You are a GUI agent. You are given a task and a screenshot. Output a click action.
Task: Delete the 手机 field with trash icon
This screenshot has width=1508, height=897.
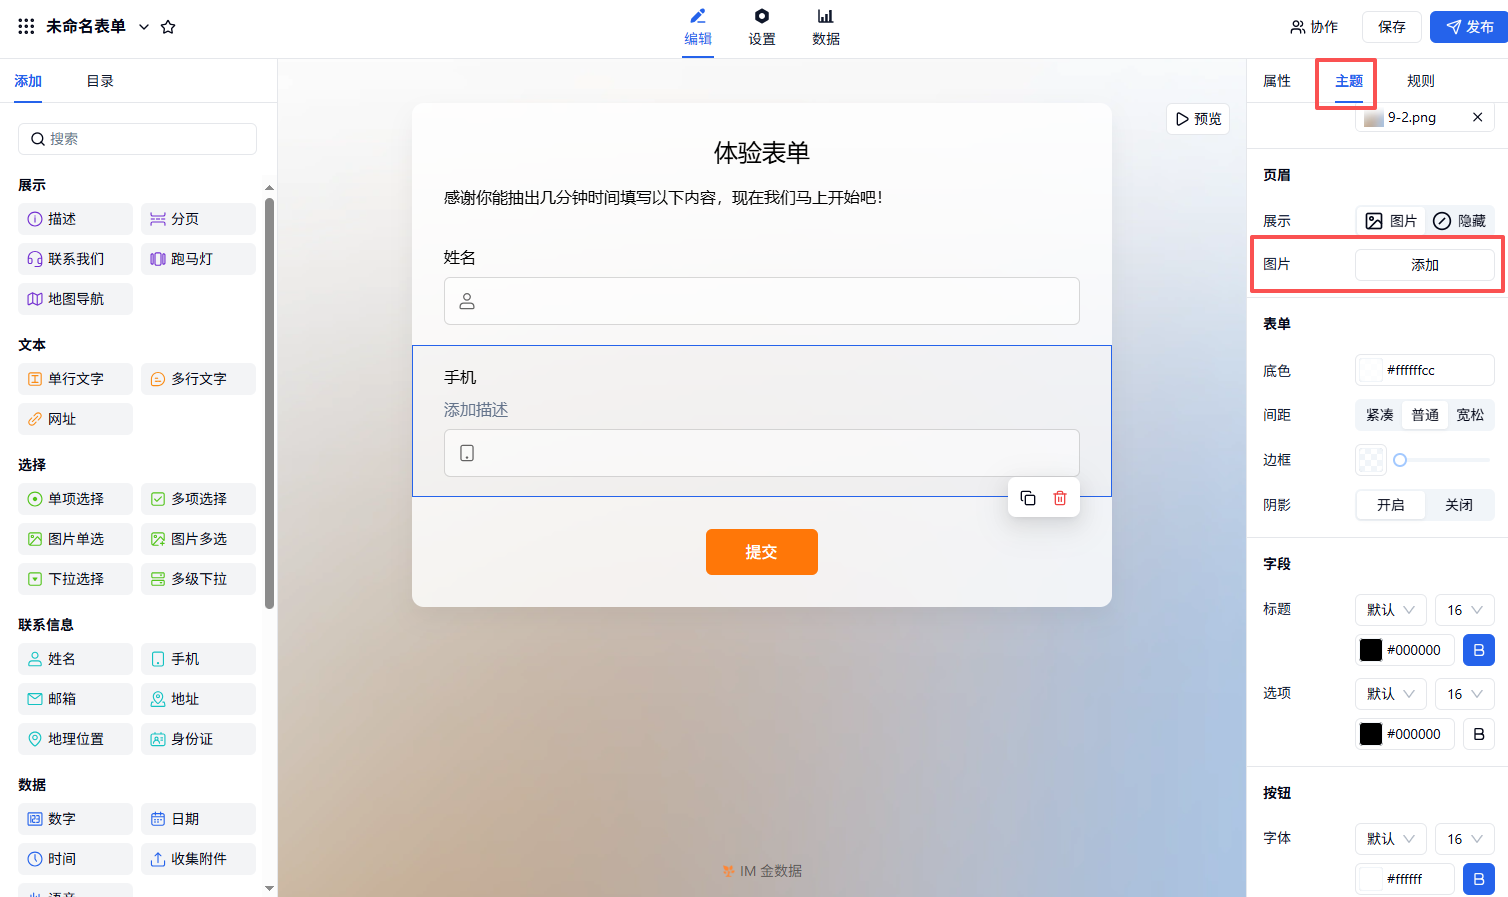coord(1060,498)
